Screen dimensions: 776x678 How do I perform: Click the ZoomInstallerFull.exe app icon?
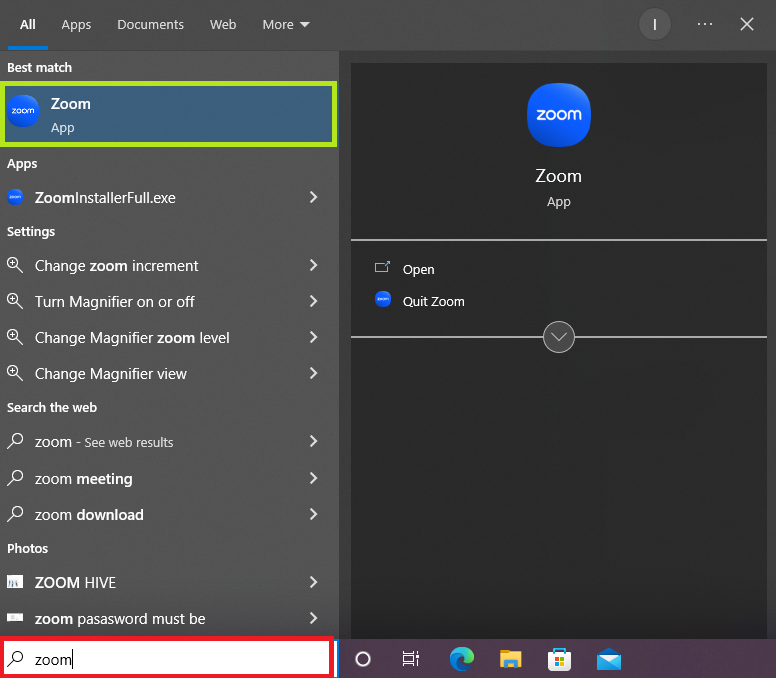pyautogui.click(x=15, y=197)
